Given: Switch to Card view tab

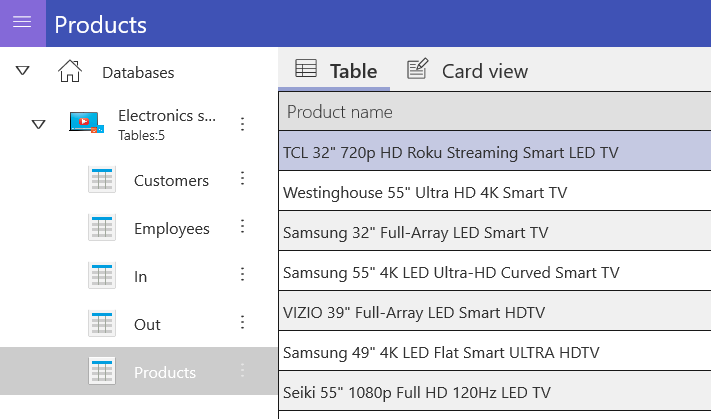Looking at the screenshot, I should 467,70.
